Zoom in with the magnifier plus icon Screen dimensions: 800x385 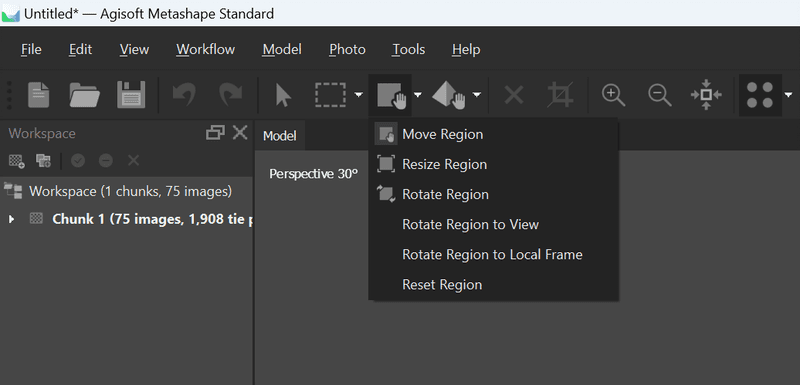coord(613,95)
